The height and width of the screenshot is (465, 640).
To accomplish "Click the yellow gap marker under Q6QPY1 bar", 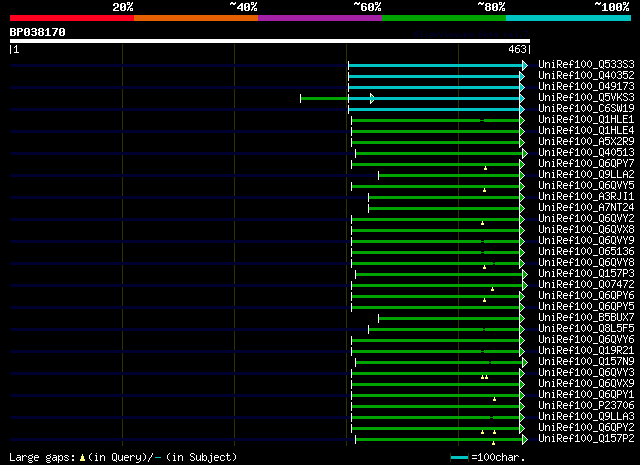I will click(x=494, y=400).
